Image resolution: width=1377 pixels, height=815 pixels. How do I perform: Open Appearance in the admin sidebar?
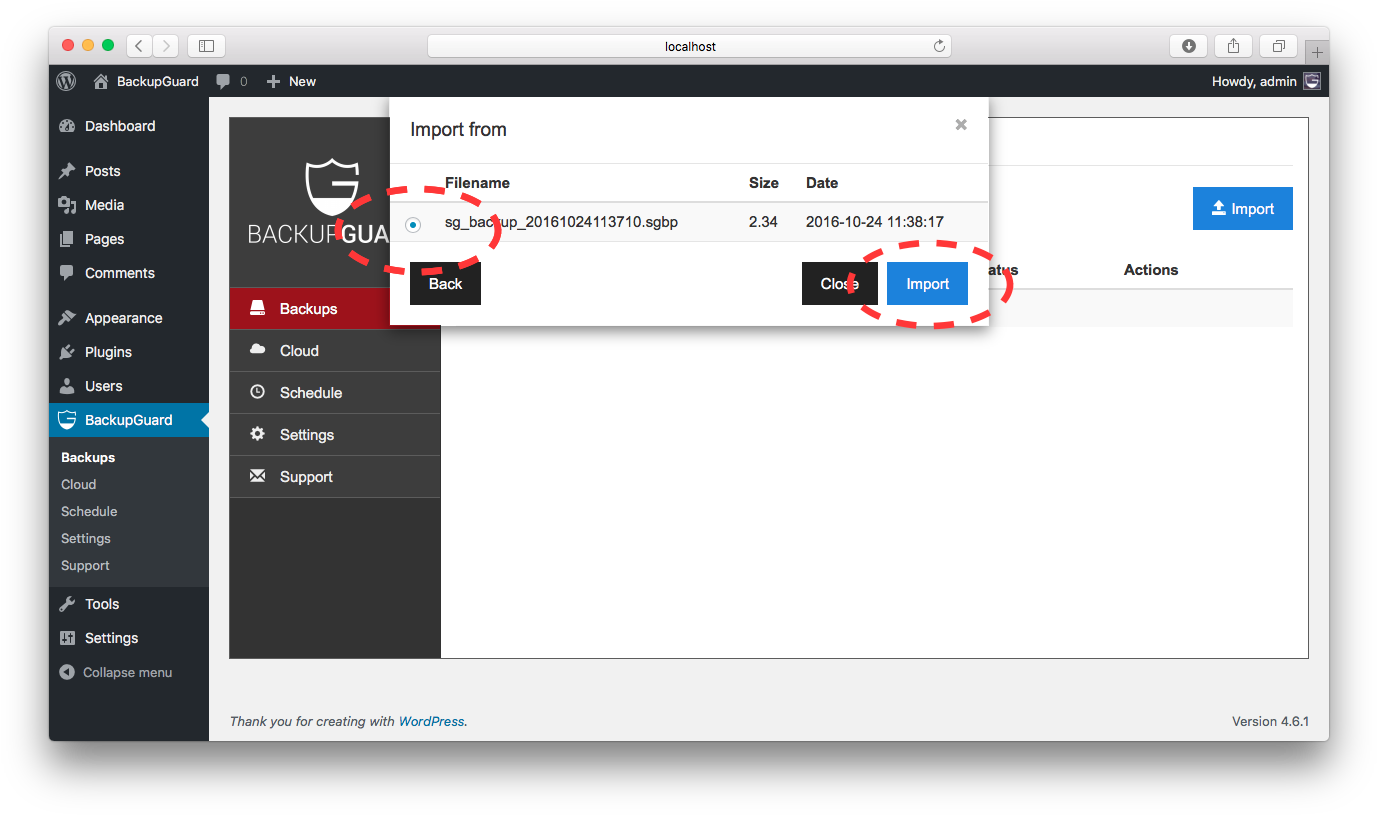point(123,318)
